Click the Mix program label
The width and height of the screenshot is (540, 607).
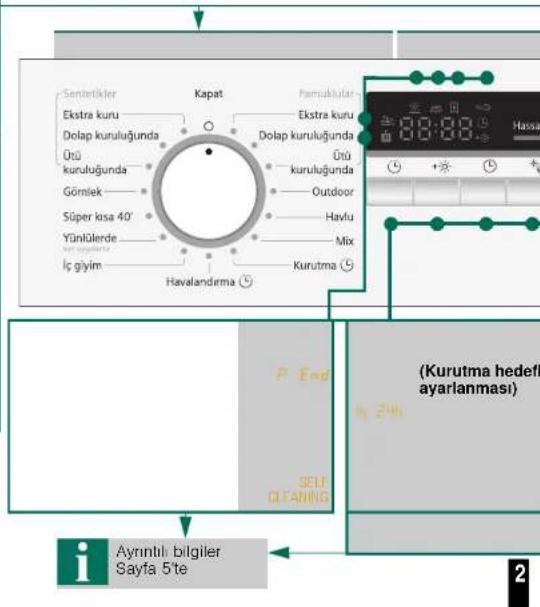tap(345, 241)
